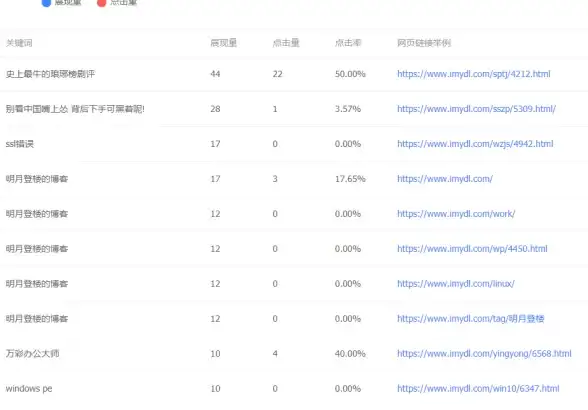588x410 pixels.
Task: Click impressions 17 in the ssl错误 row
Action: point(215,144)
